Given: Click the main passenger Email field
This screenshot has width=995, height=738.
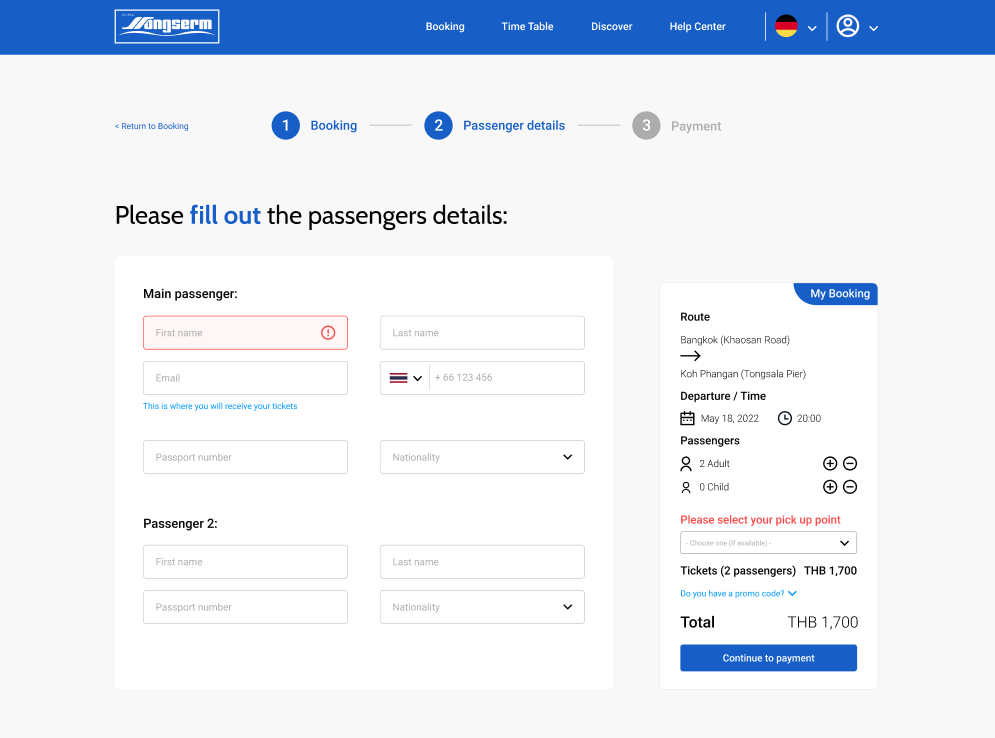Looking at the screenshot, I should 245,378.
